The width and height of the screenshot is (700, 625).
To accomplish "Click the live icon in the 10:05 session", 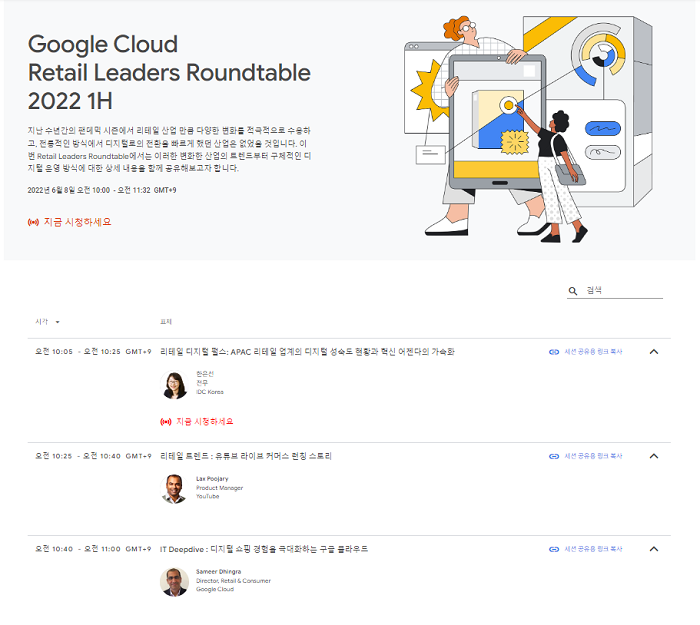I will point(166,422).
